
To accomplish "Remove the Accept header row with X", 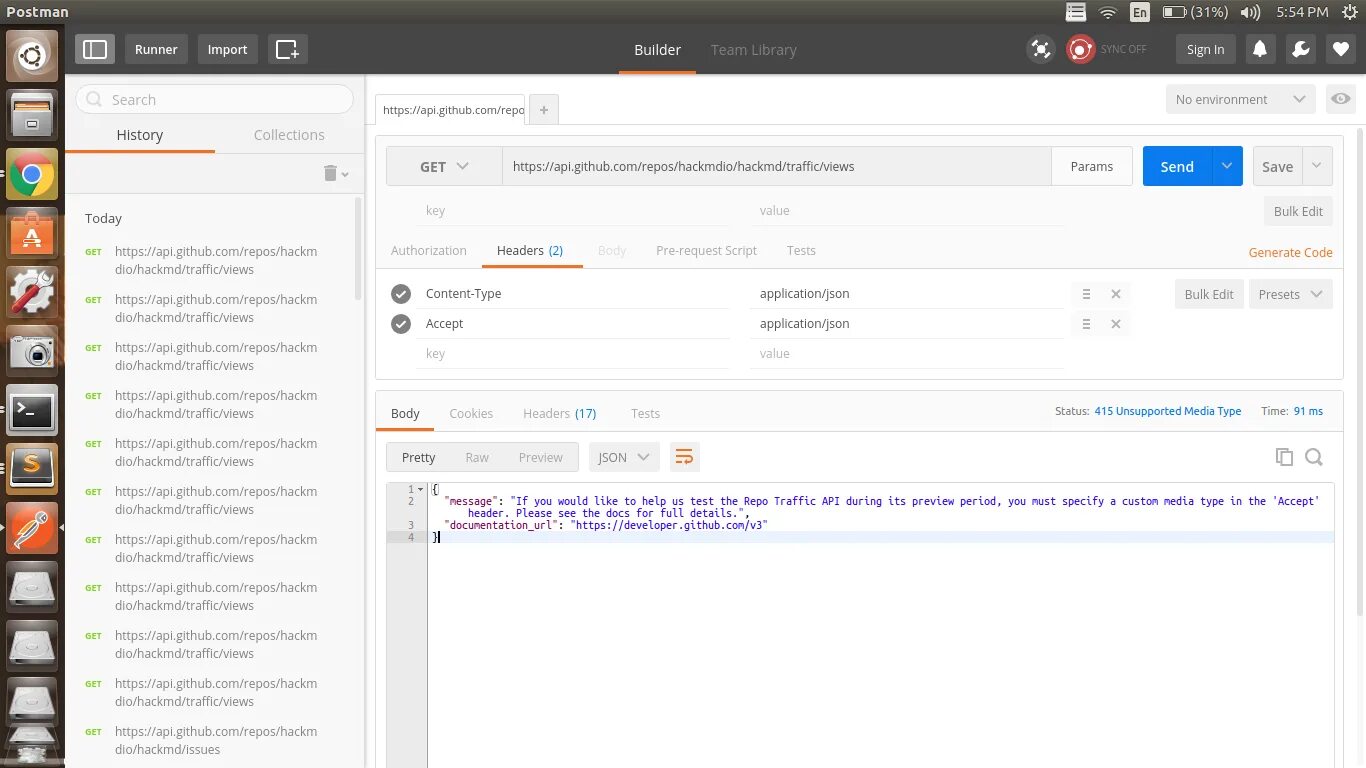I will click(1115, 324).
